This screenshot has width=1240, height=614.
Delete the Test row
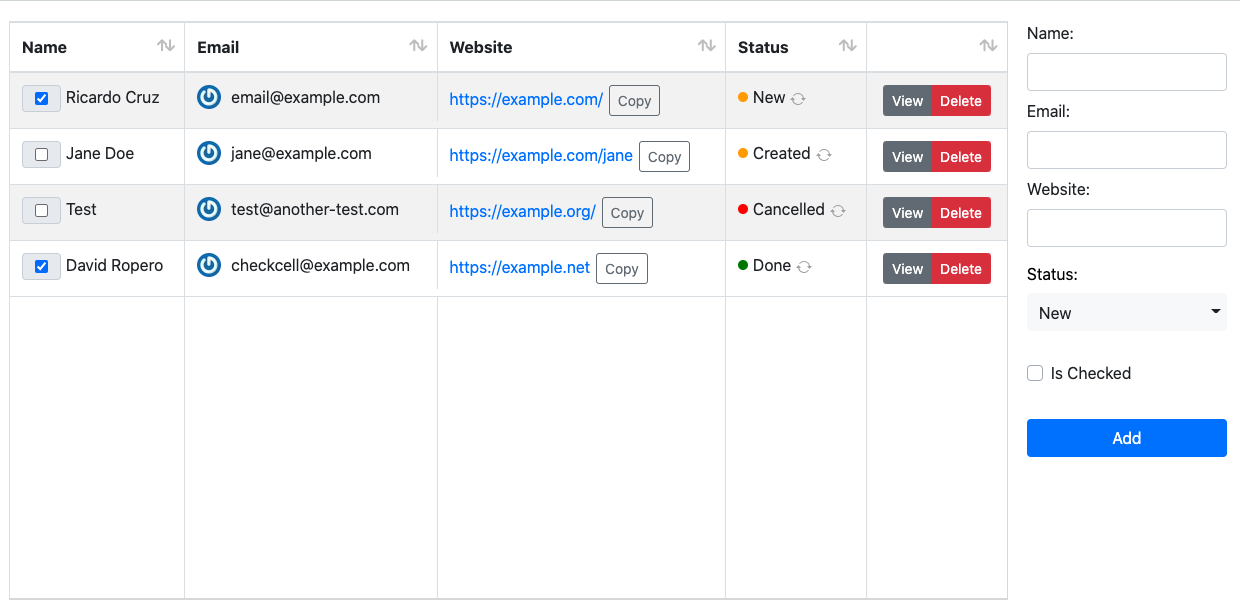(960, 213)
